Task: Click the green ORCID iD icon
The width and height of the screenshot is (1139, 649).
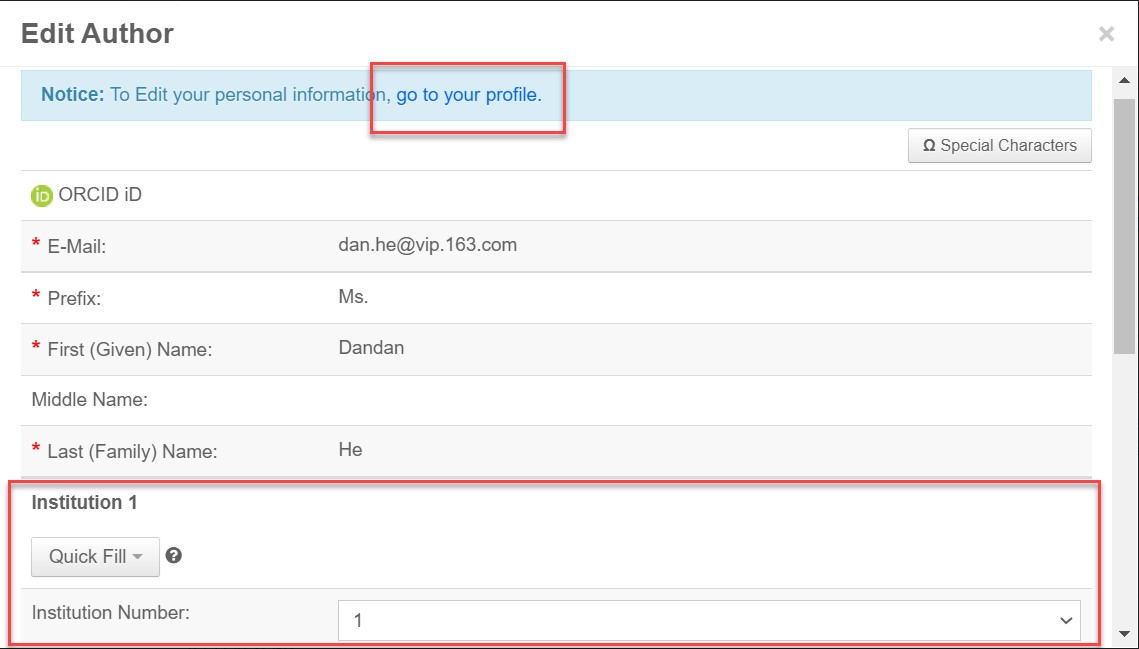Action: click(x=42, y=196)
